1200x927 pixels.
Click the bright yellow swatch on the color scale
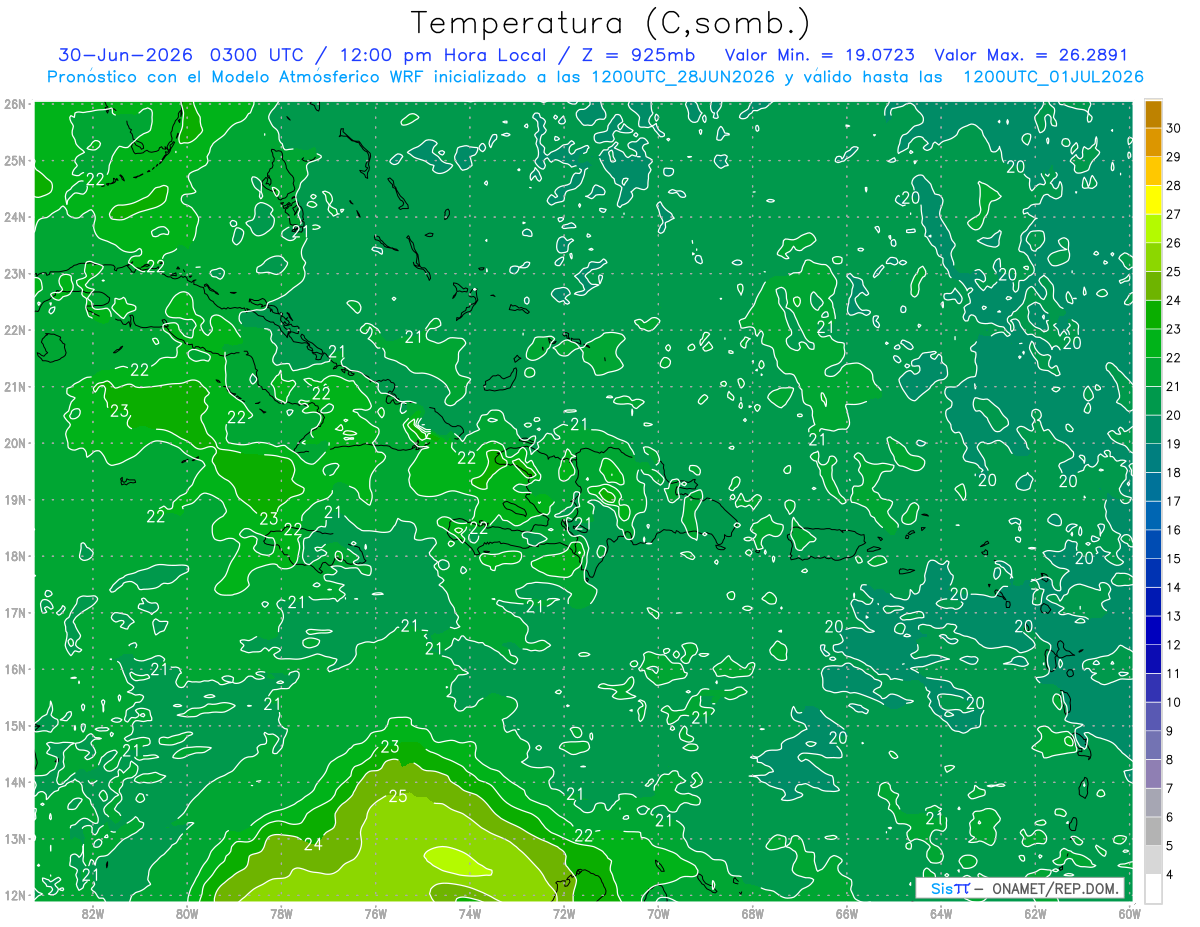point(1153,201)
